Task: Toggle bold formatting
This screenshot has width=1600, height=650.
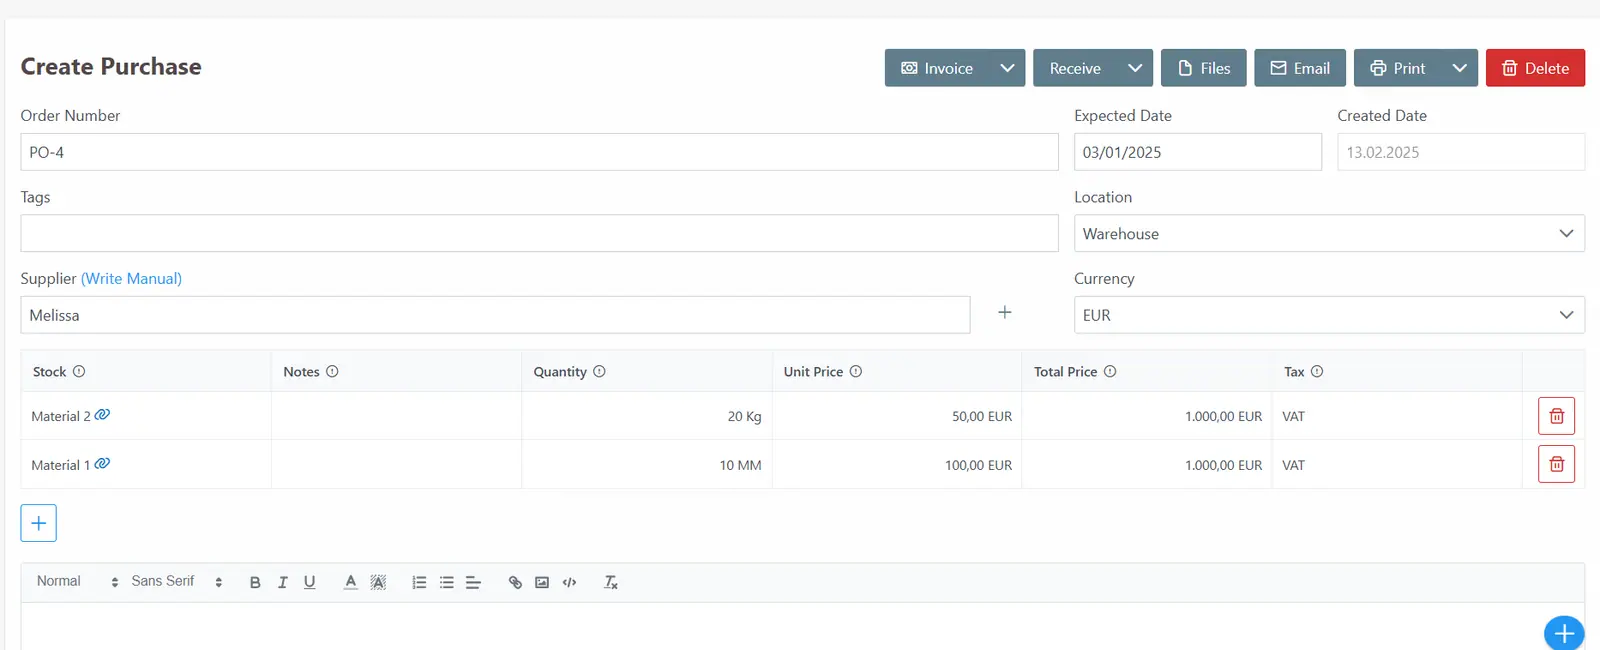Action: click(255, 582)
